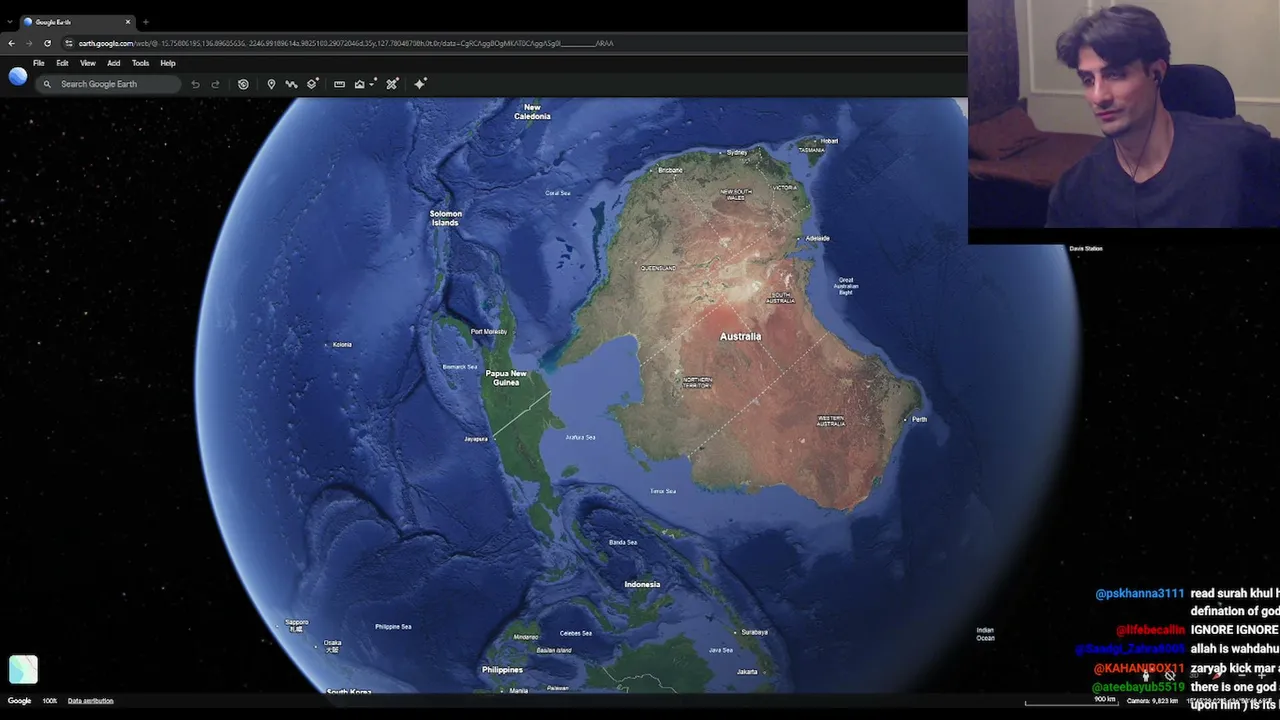Open the historical imagery clock tool

click(243, 84)
